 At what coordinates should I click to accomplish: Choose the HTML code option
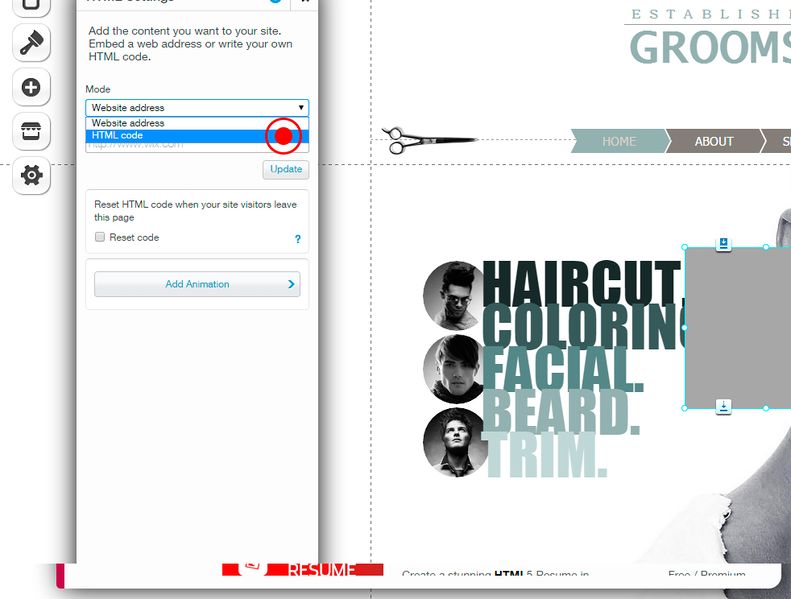(197, 135)
